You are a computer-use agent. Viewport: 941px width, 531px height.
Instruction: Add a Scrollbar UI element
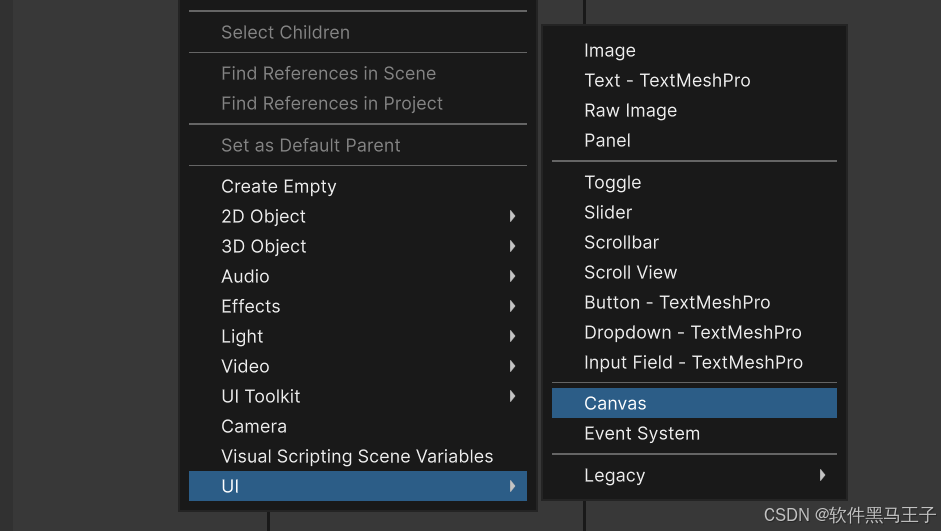[621, 242]
